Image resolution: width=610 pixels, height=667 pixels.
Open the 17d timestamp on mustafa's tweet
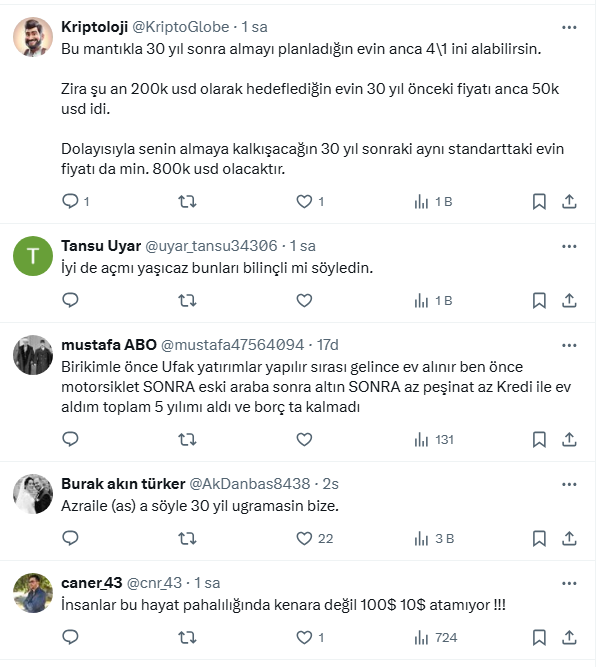328,345
